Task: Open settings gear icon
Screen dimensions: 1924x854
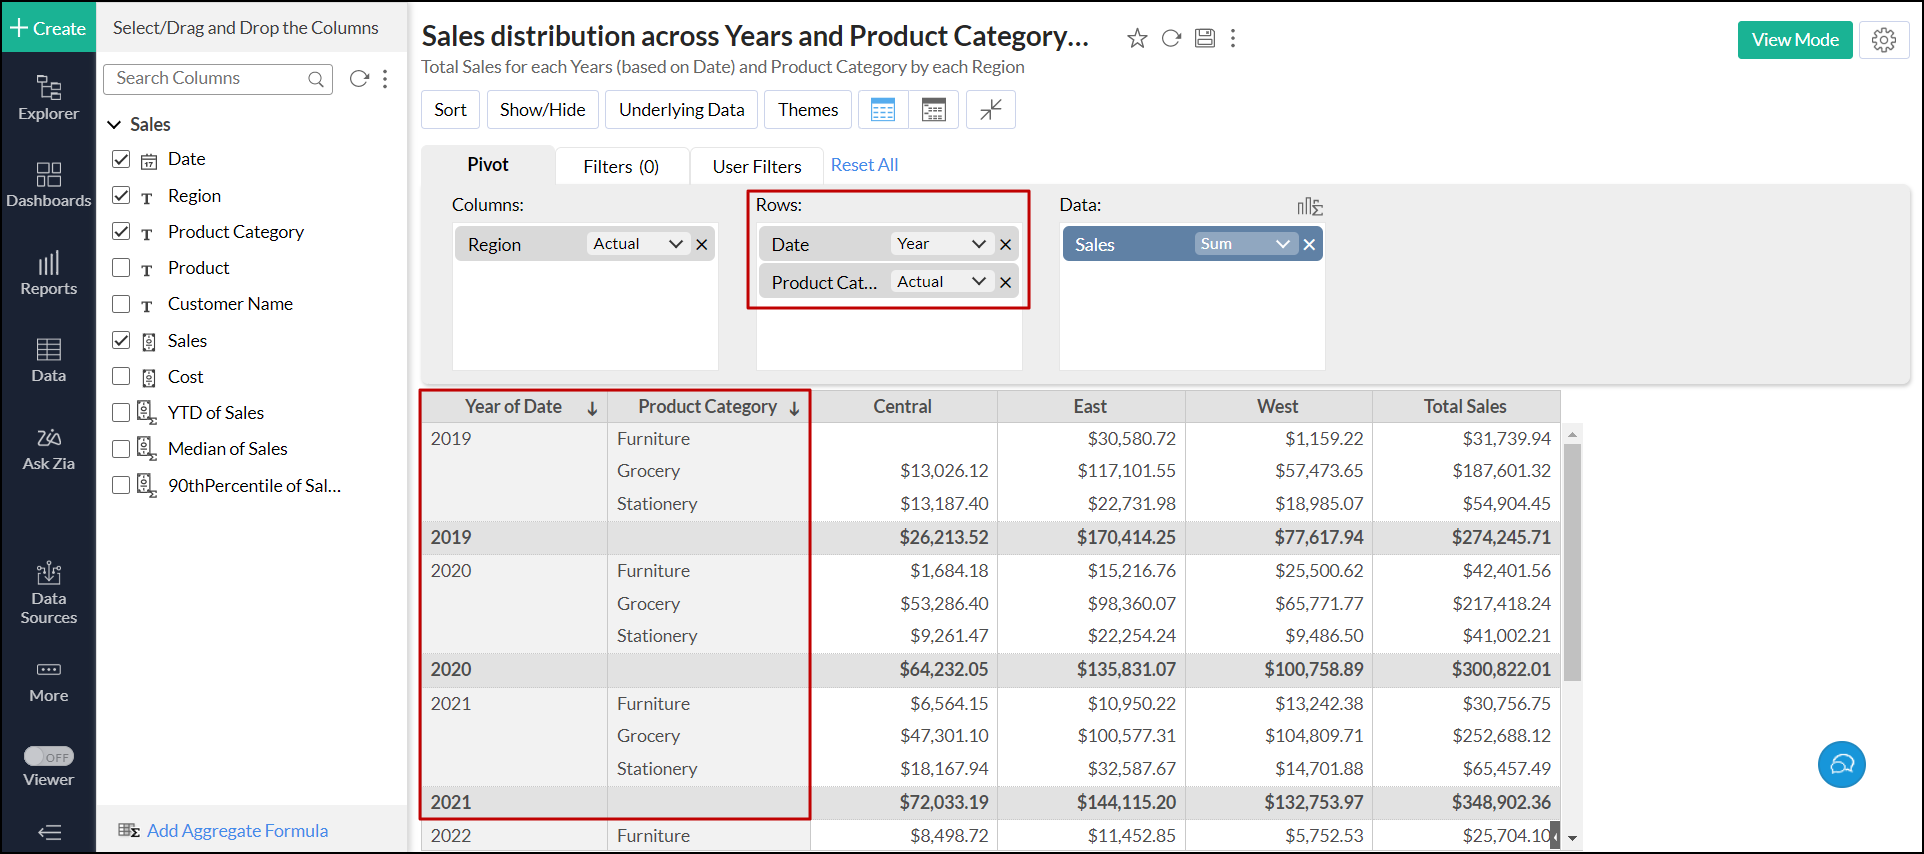Action: [1884, 40]
